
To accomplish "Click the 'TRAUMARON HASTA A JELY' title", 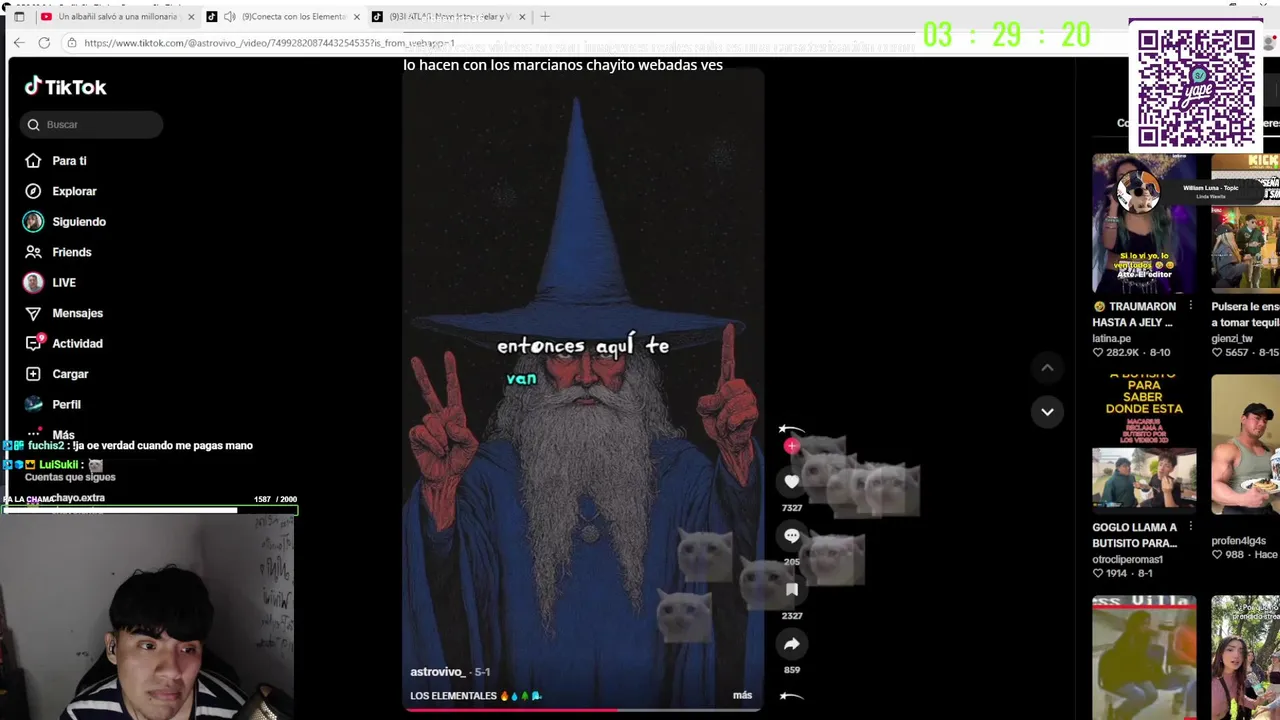I will point(1133,314).
